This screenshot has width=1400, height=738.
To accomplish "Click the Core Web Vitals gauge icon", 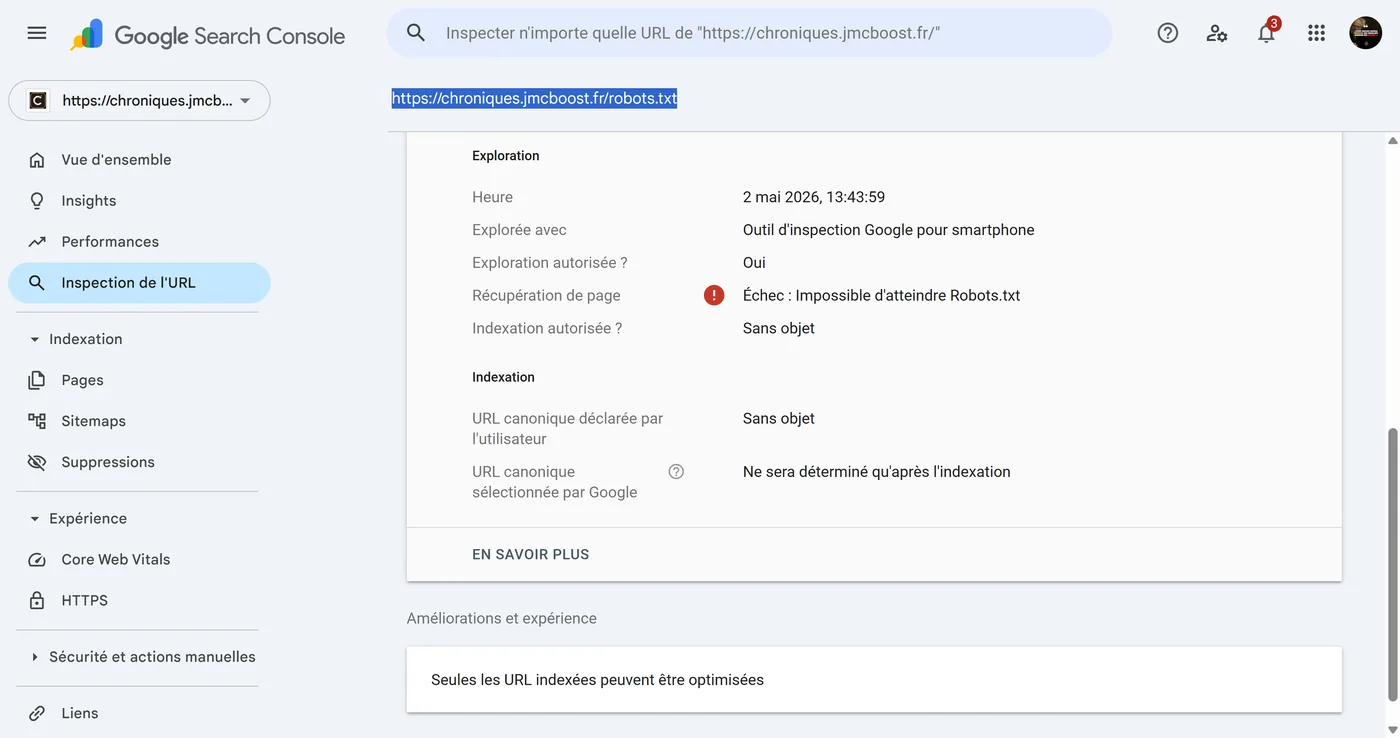I will [x=37, y=560].
